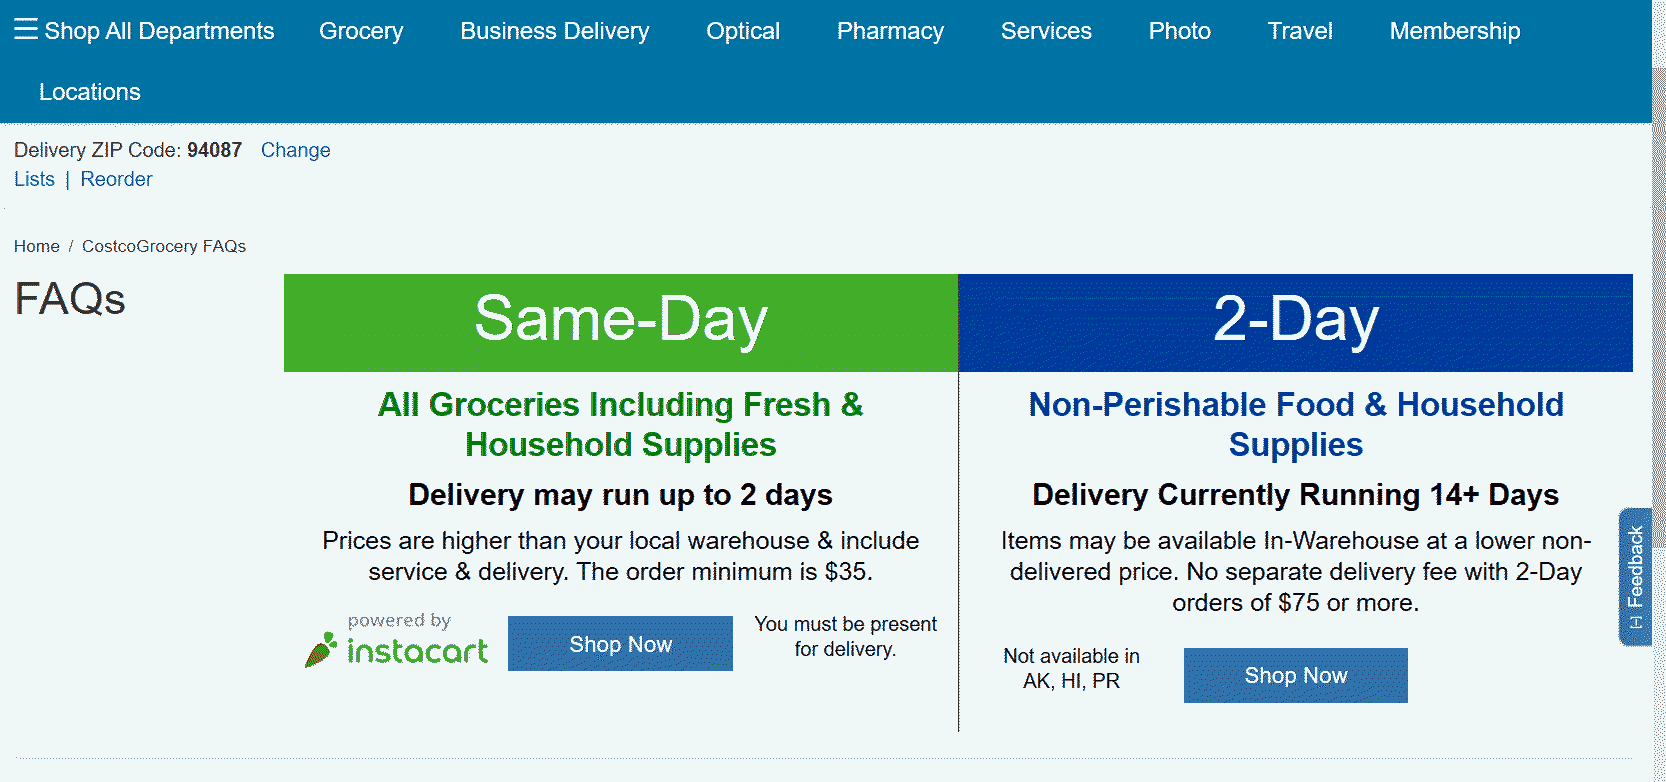Open the hamburger Shop All Departments menu icon
The height and width of the screenshot is (782, 1666).
click(26, 29)
